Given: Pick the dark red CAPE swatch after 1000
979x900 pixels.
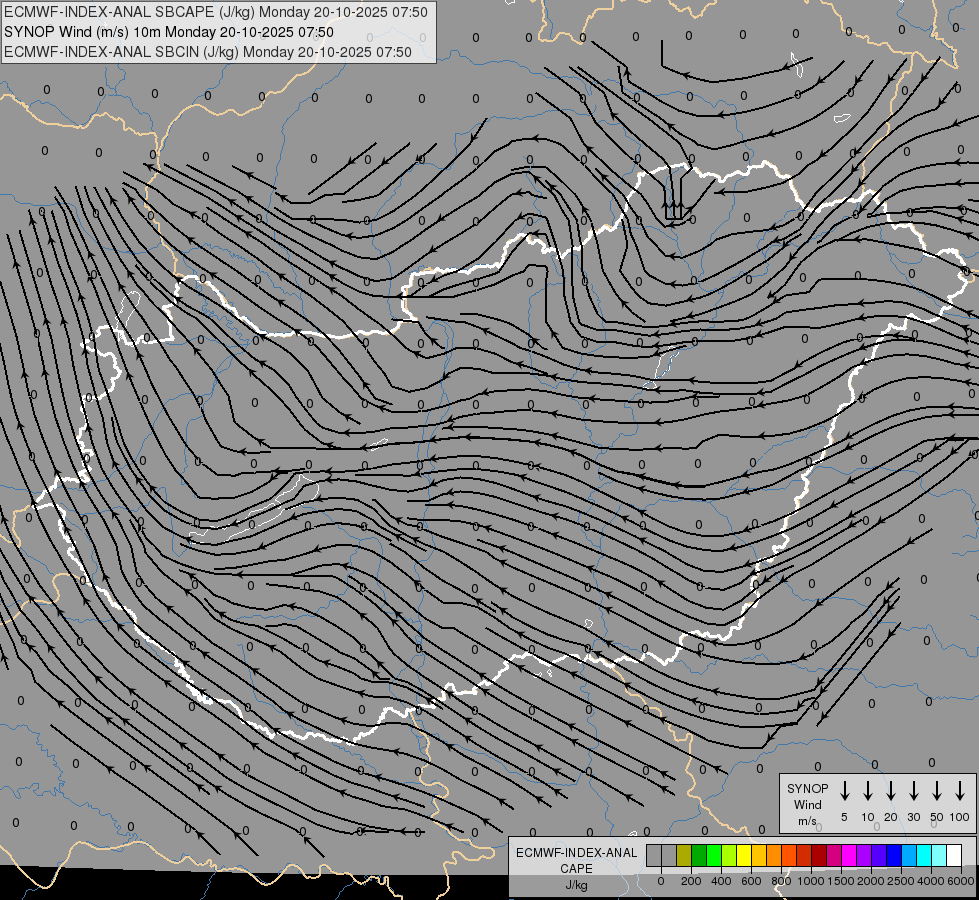Looking at the screenshot, I should (x=819, y=856).
